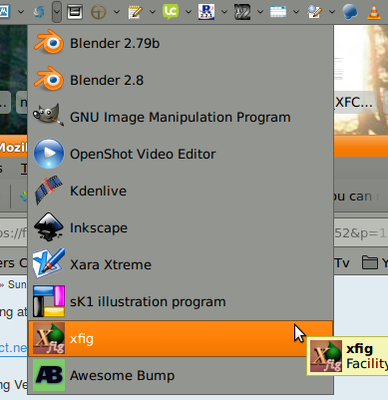Click the VLC cone icon in panel
388x400 pixels.
click(x=374, y=12)
